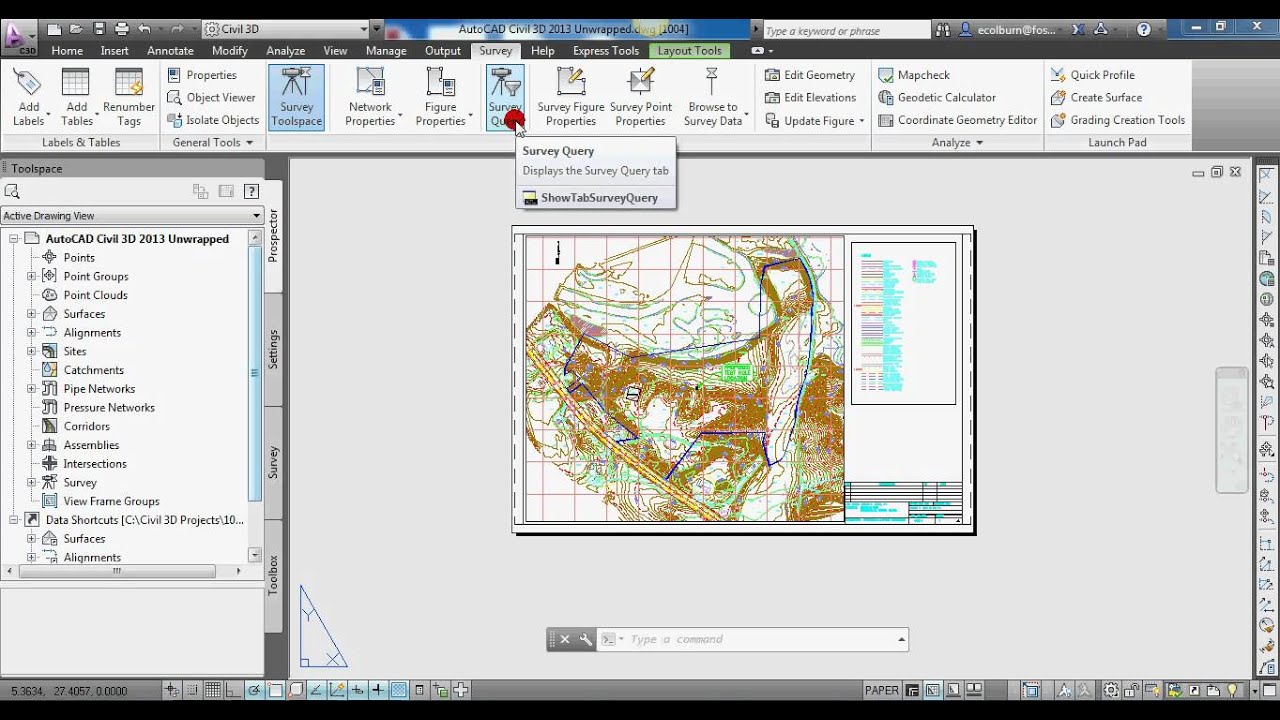1280x720 pixels.
Task: Select Alignments in Prospector tree
Action: point(92,333)
